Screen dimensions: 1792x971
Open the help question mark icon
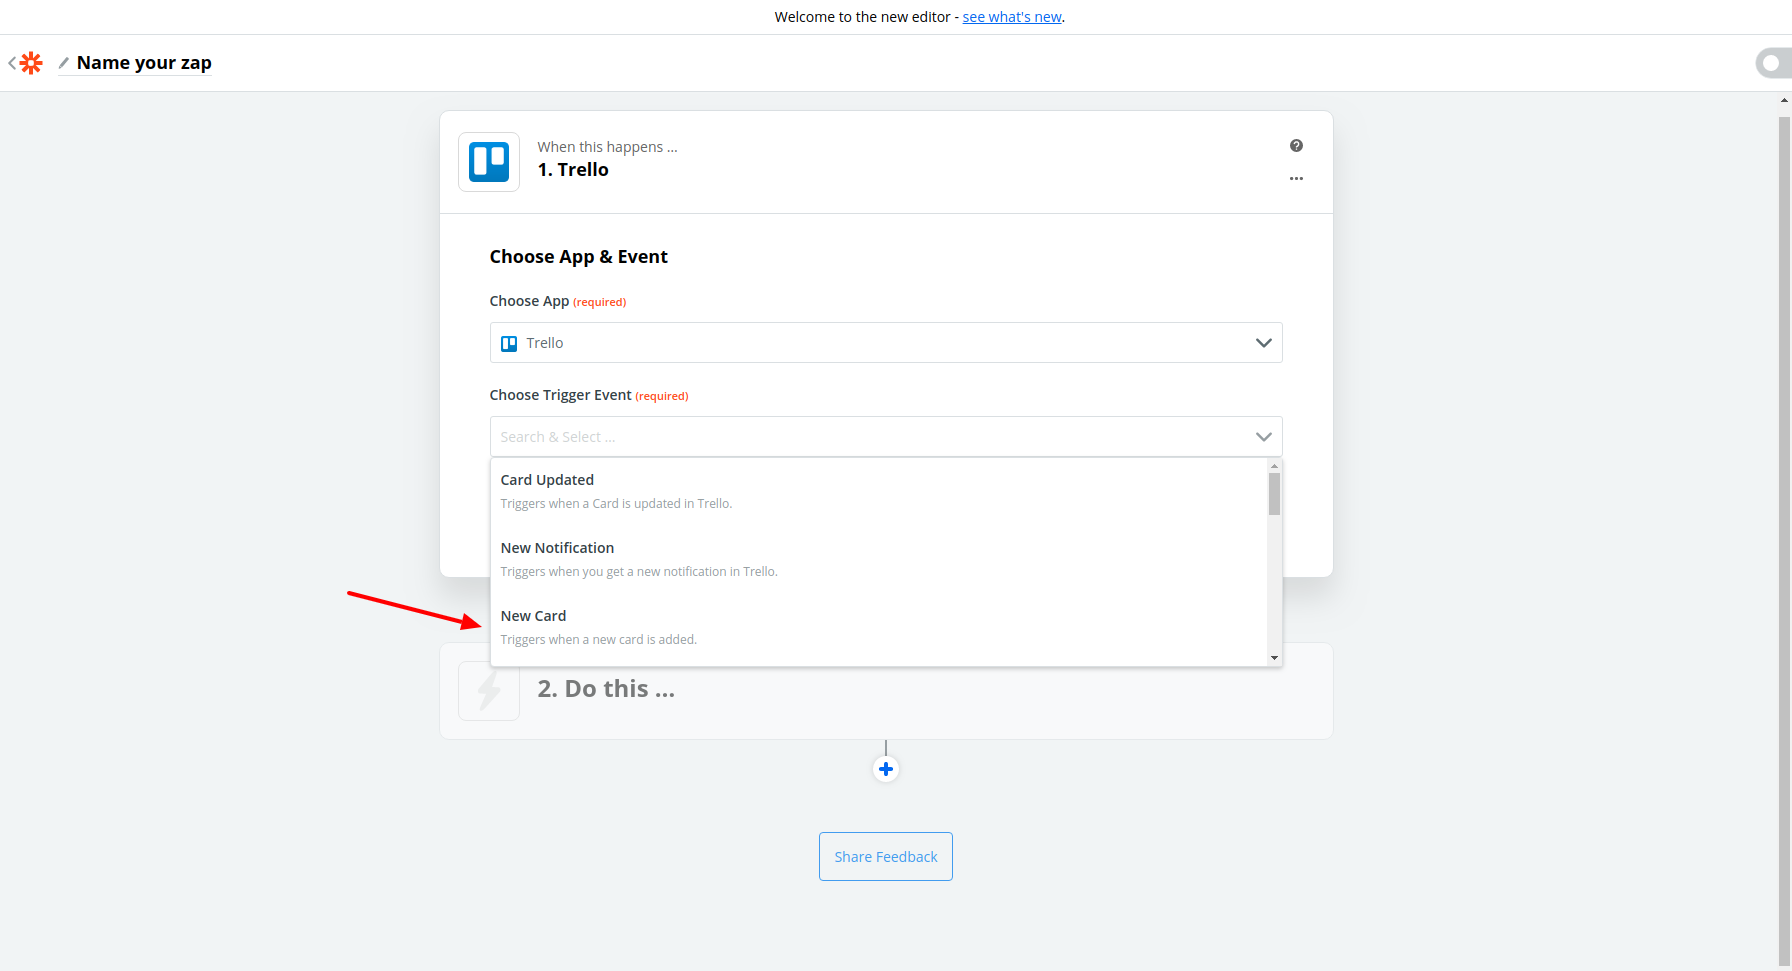click(x=1296, y=146)
